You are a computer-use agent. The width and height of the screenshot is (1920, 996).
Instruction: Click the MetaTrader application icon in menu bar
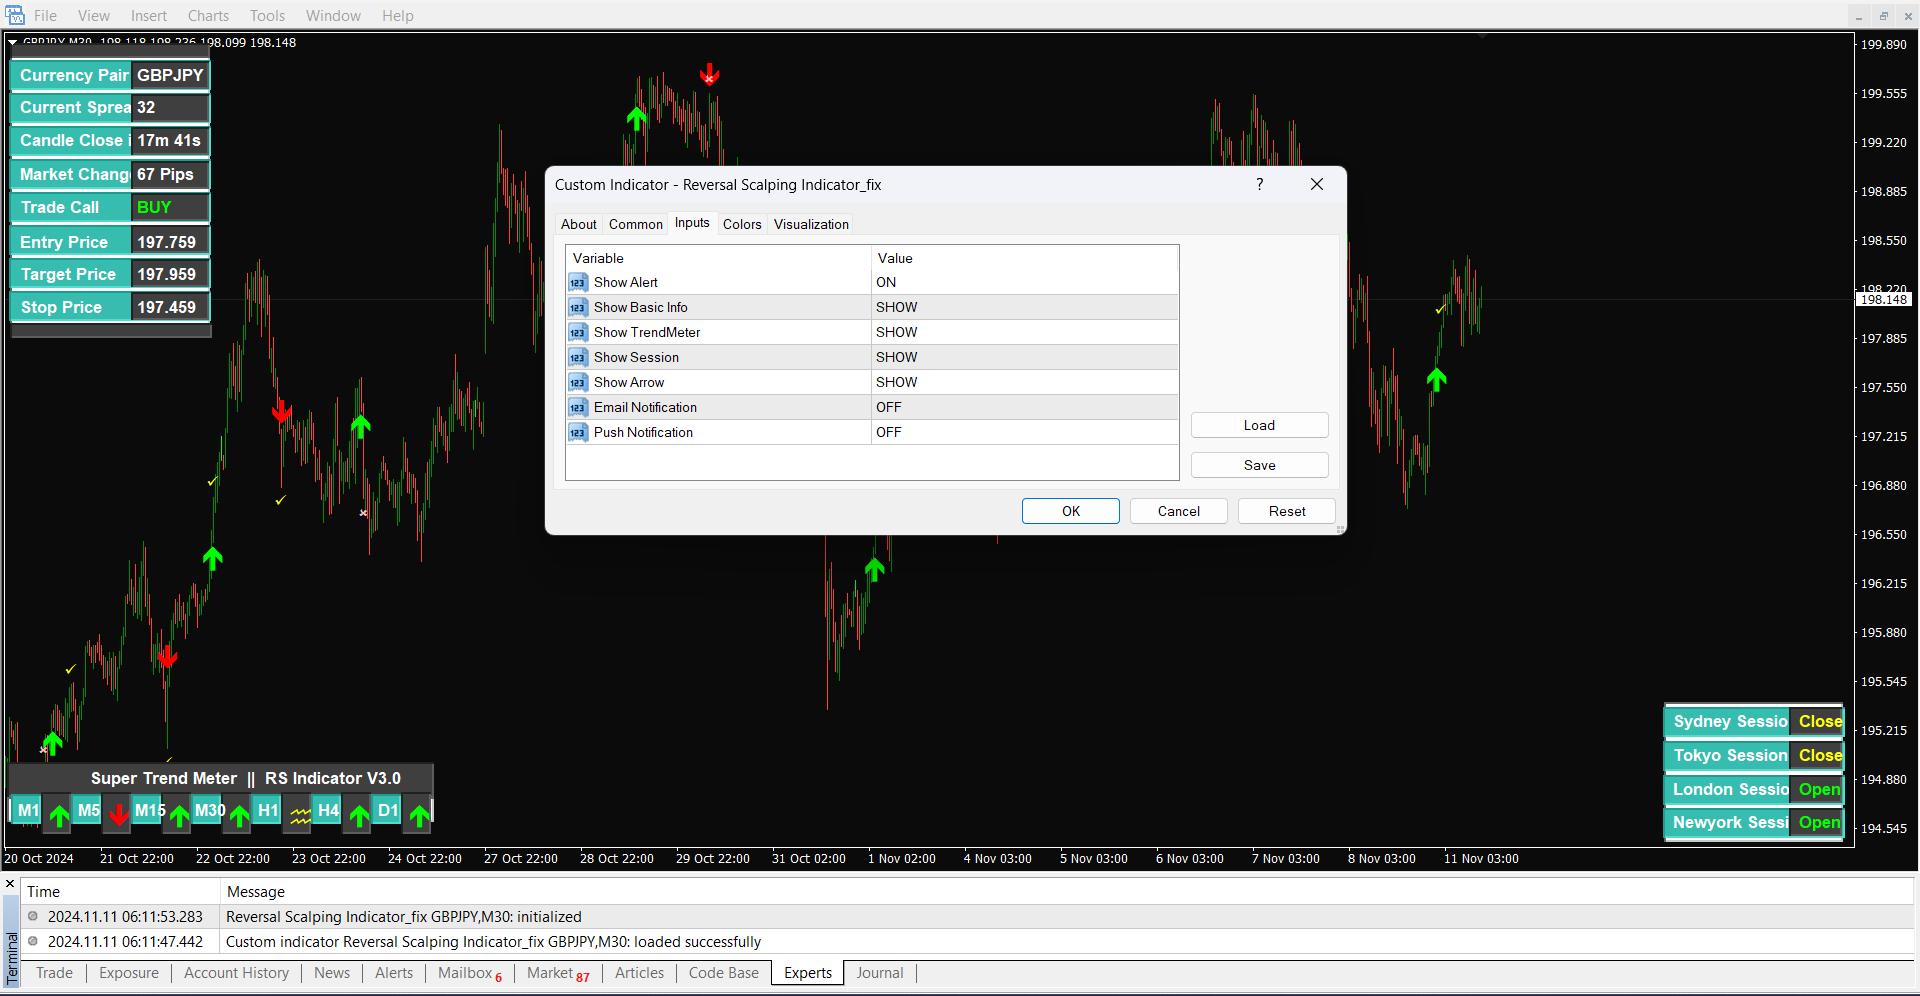pyautogui.click(x=15, y=15)
